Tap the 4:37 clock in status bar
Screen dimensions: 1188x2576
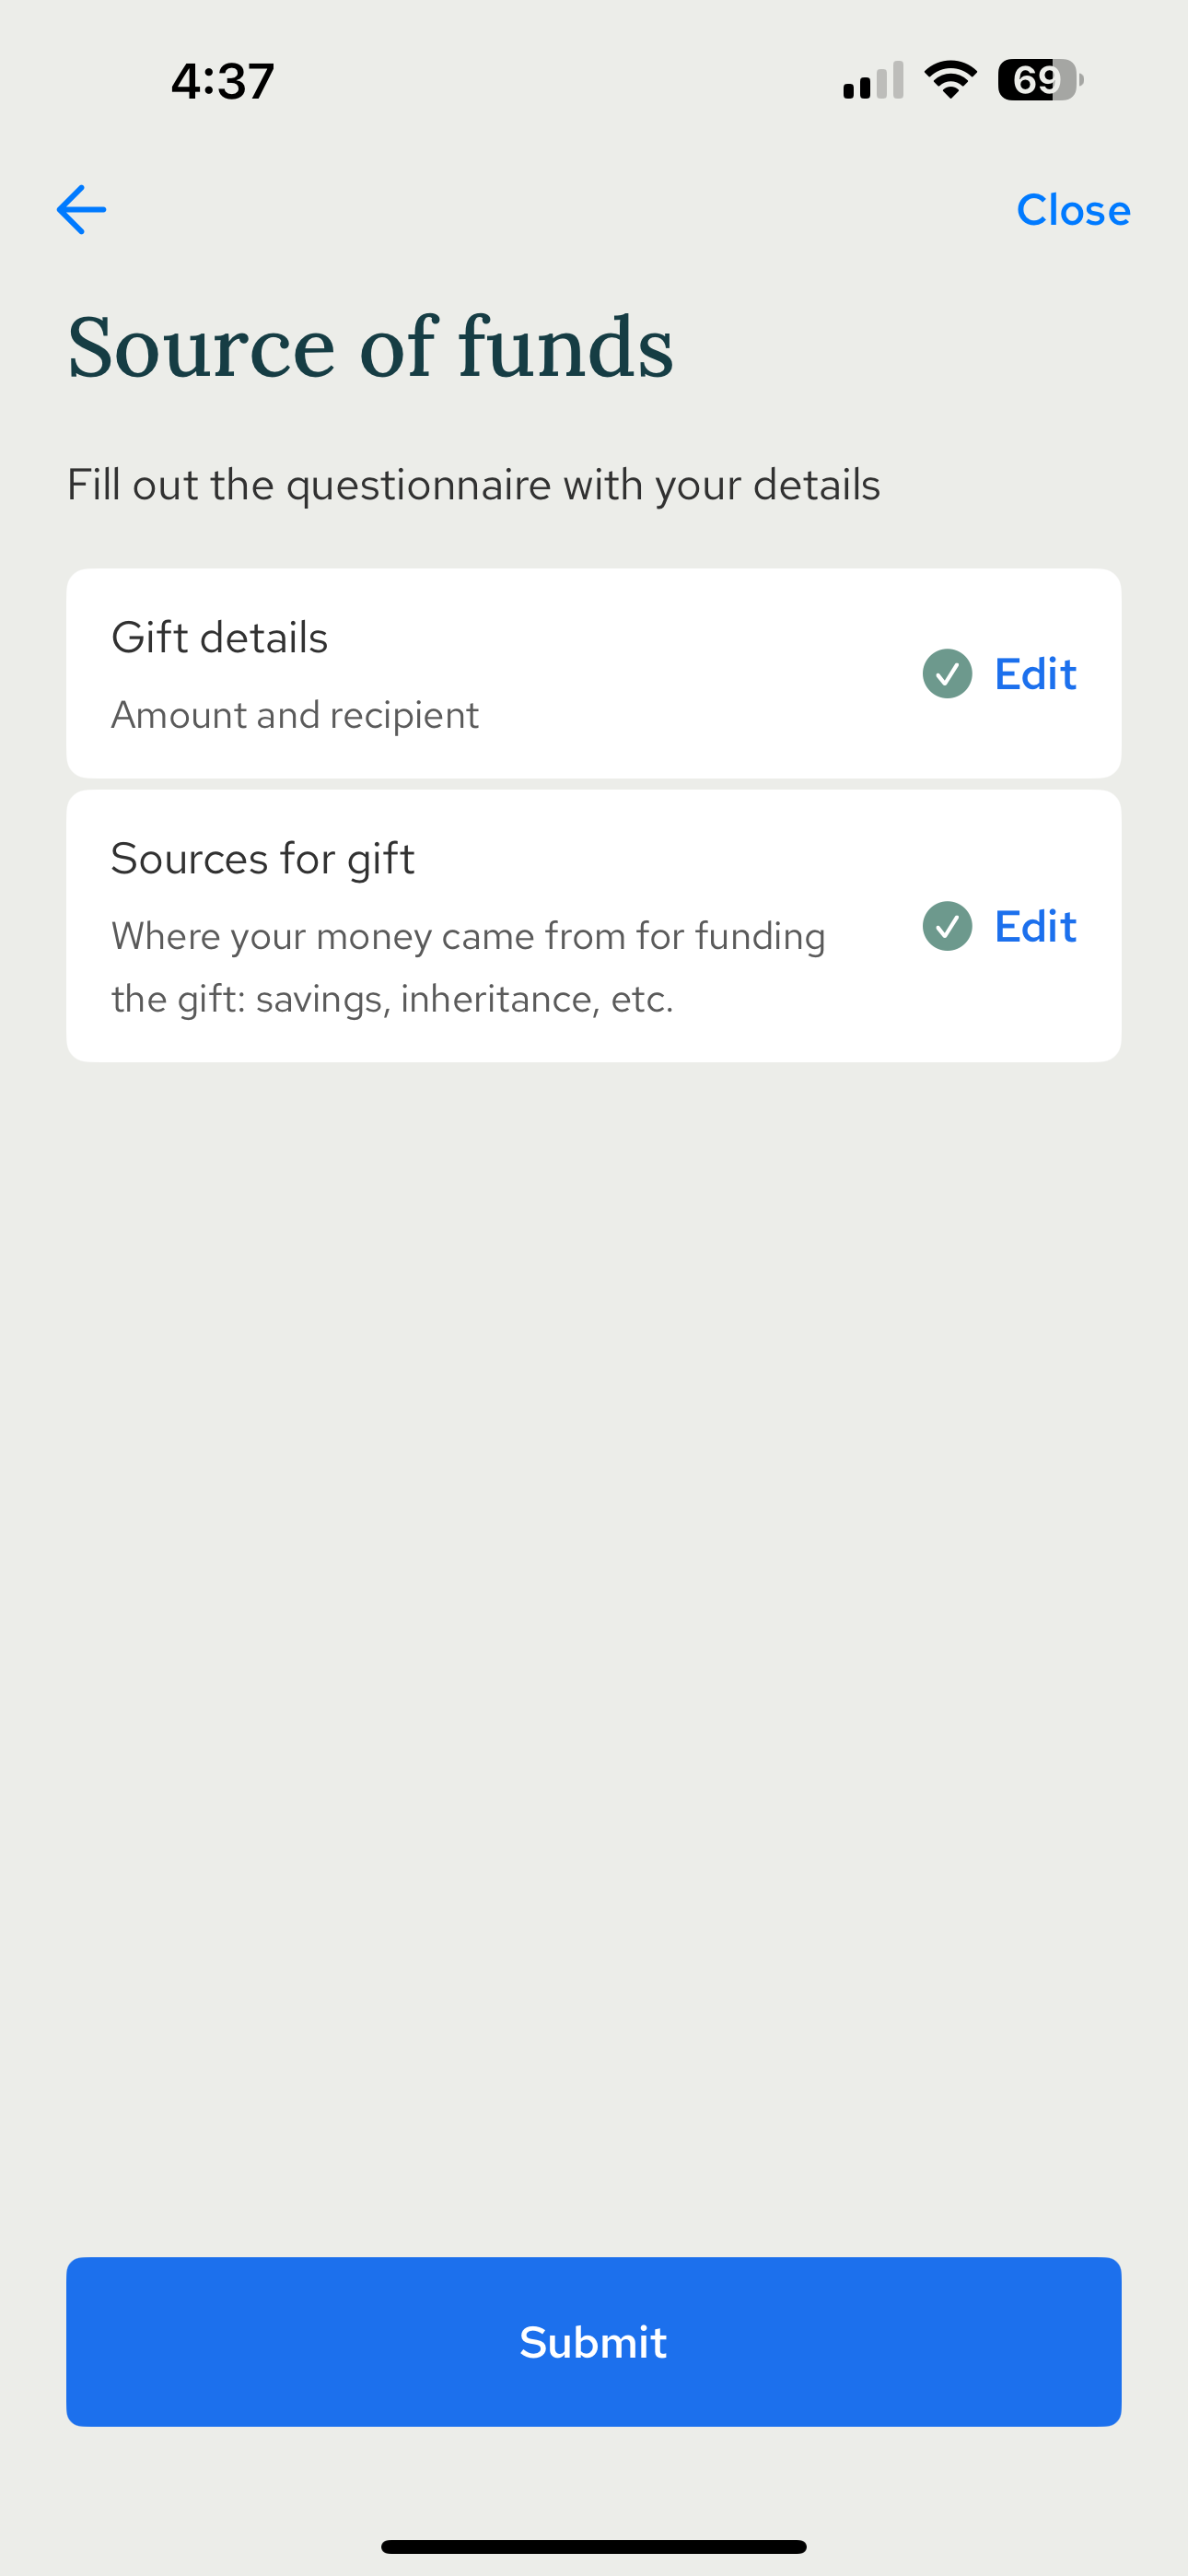[x=222, y=81]
